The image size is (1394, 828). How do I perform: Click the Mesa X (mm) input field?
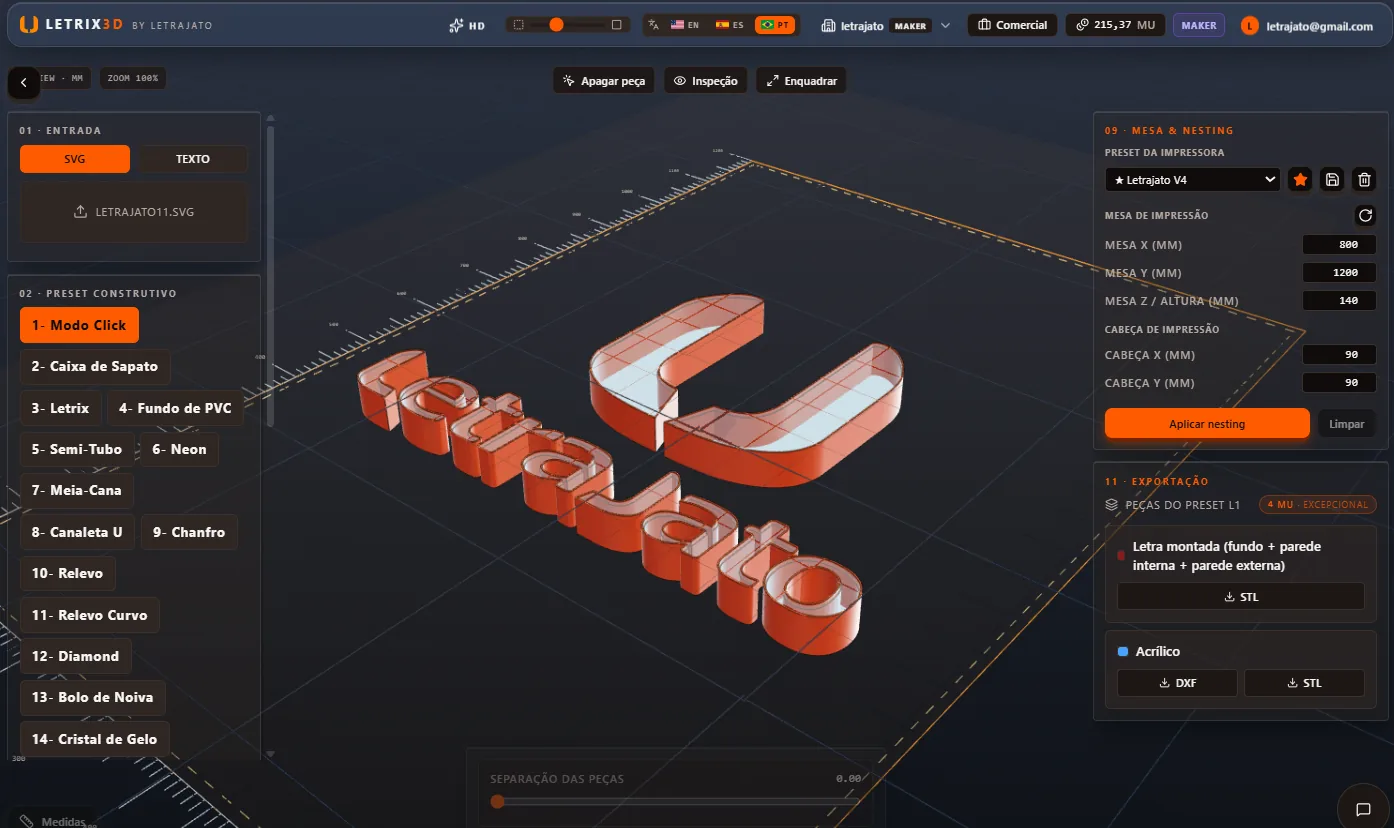tap(1340, 245)
